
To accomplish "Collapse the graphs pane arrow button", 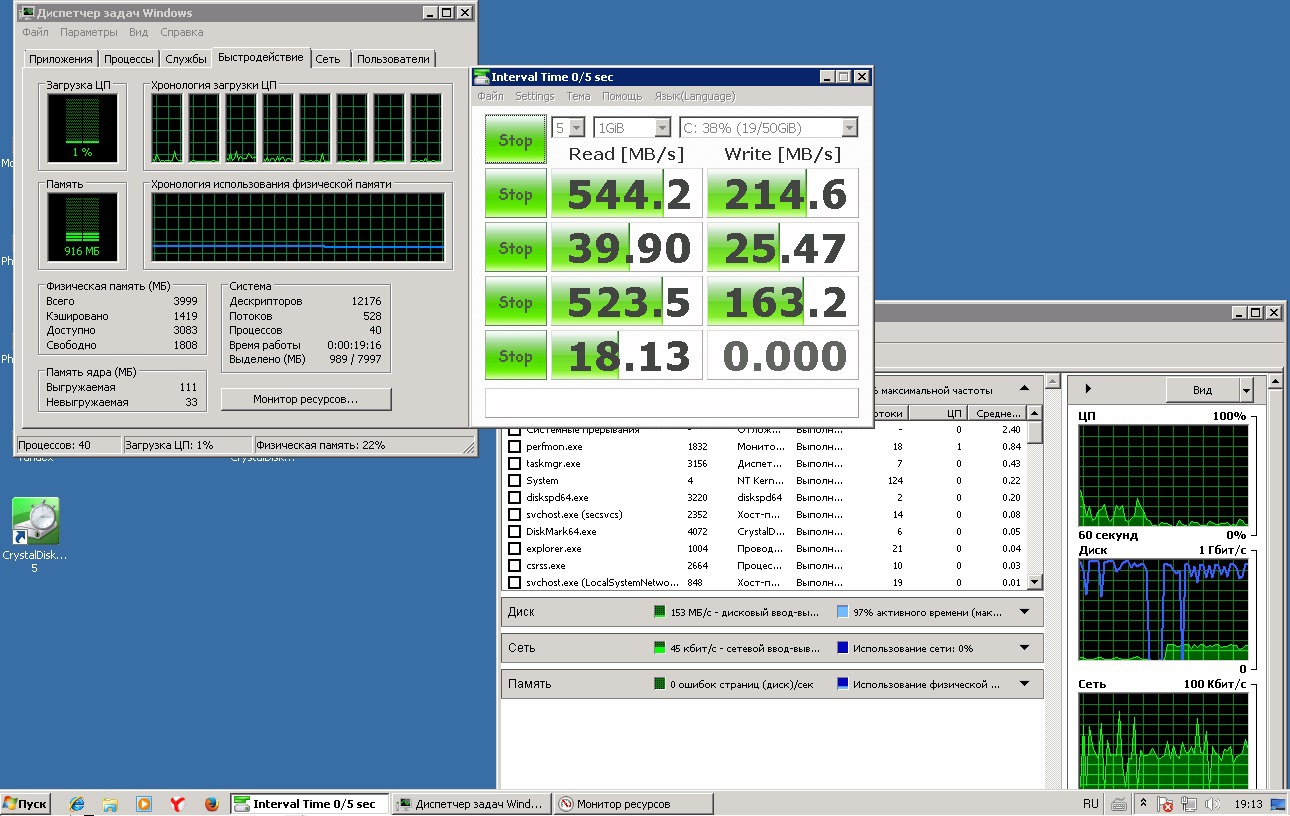I will [x=1088, y=389].
